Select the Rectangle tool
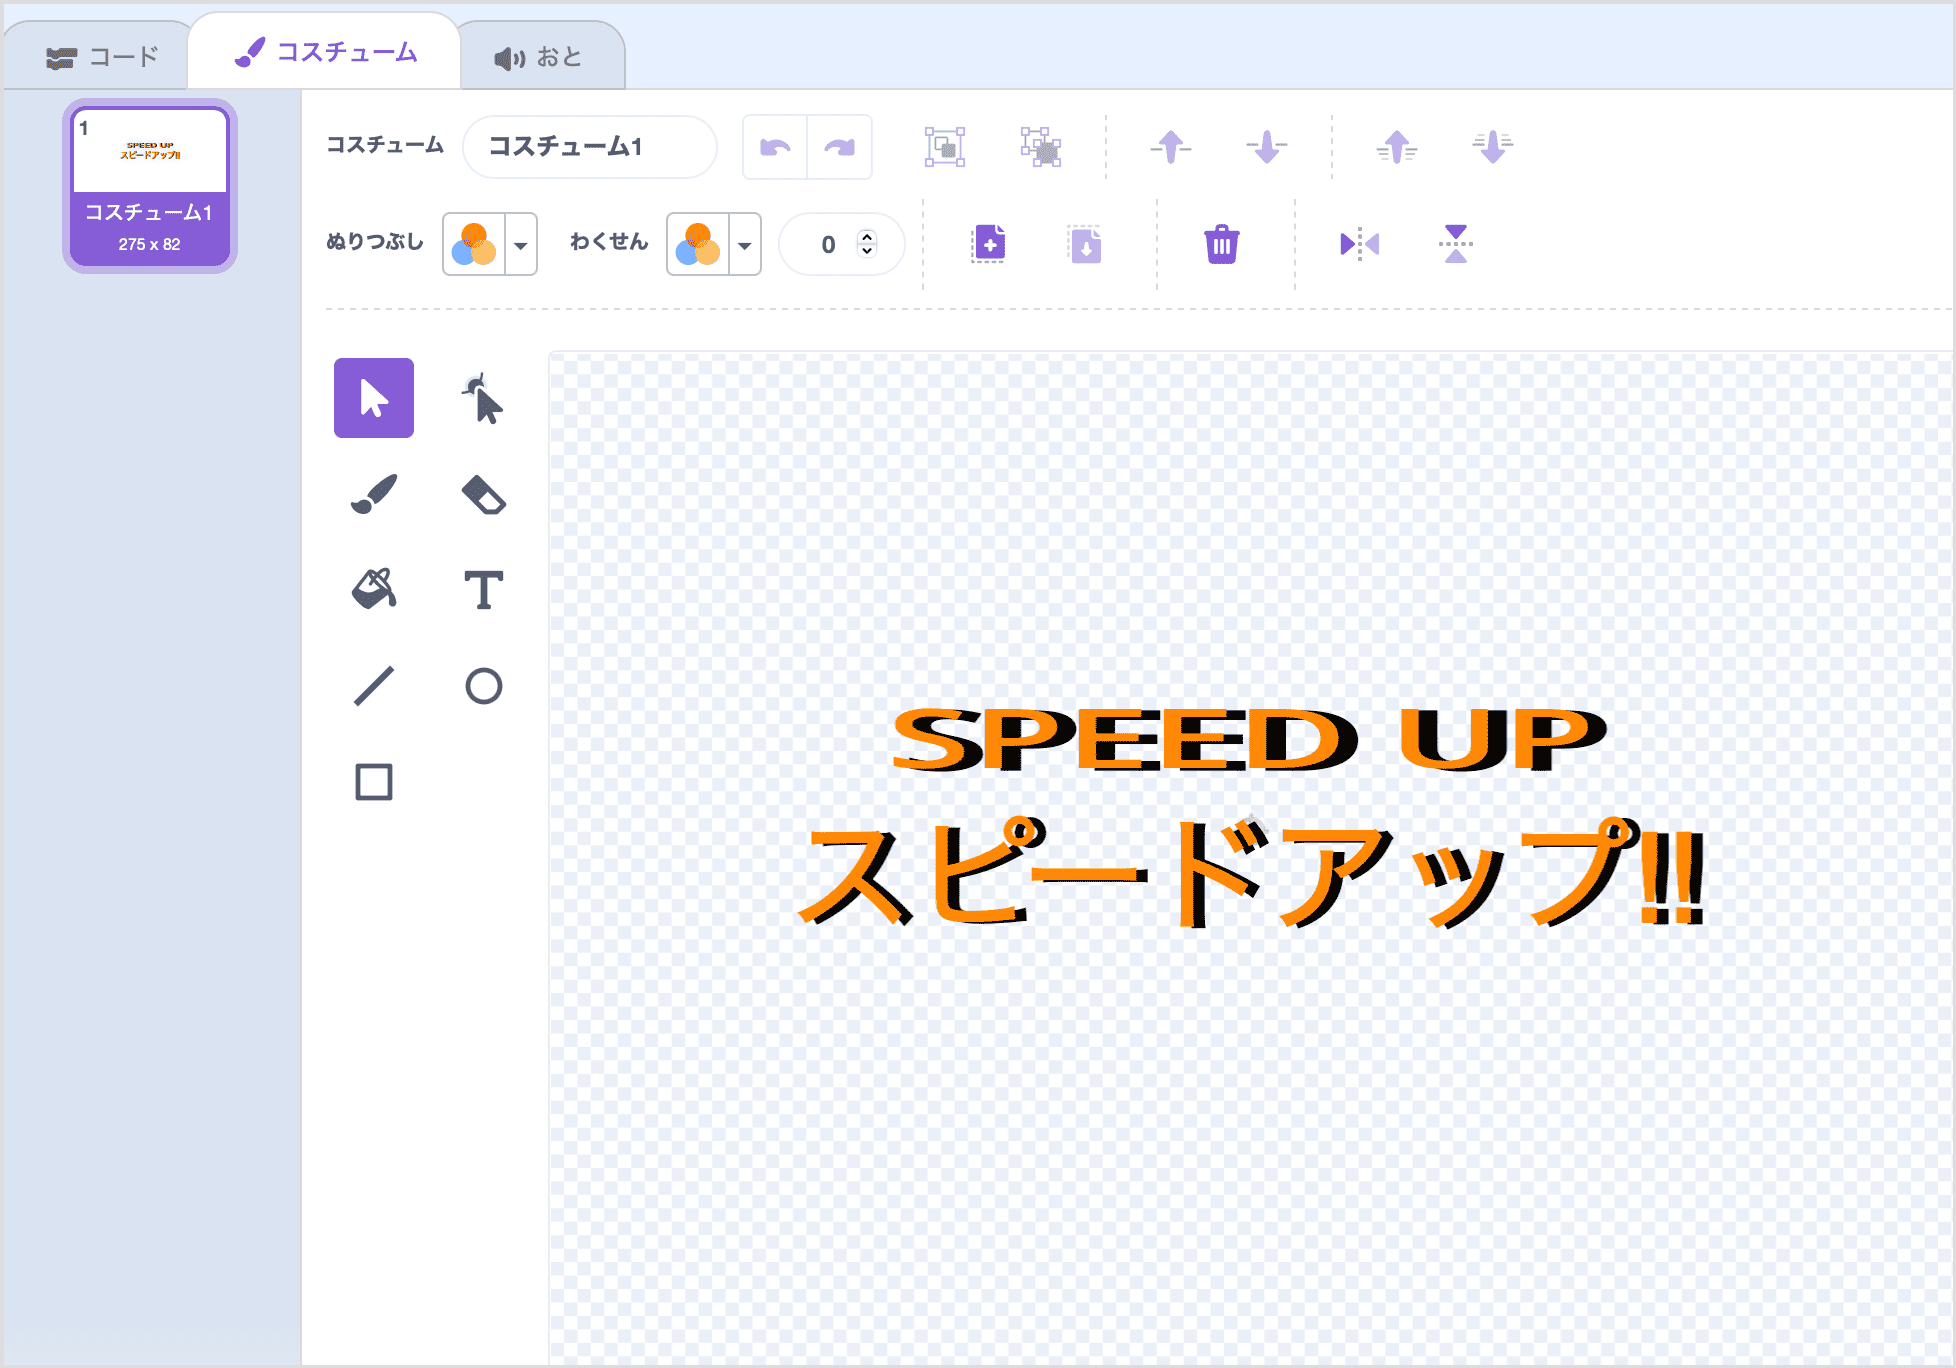This screenshot has width=1956, height=1368. pos(374,782)
